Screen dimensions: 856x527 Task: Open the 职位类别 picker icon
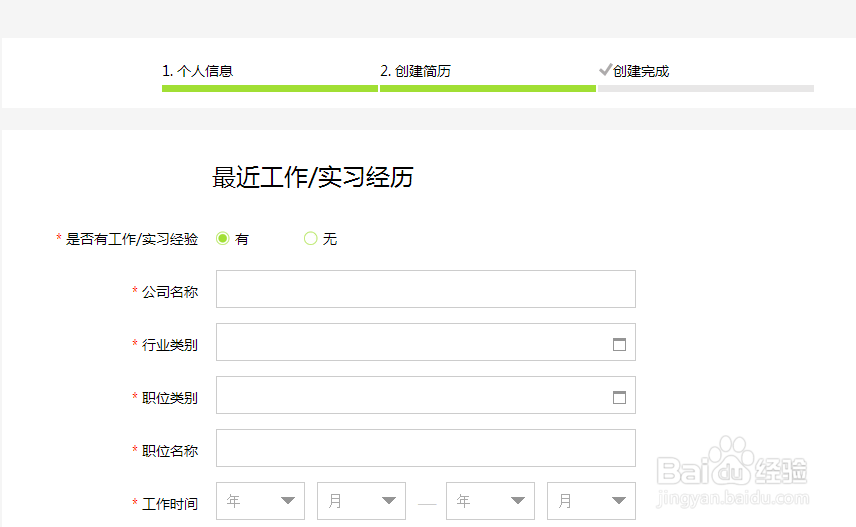tap(619, 397)
